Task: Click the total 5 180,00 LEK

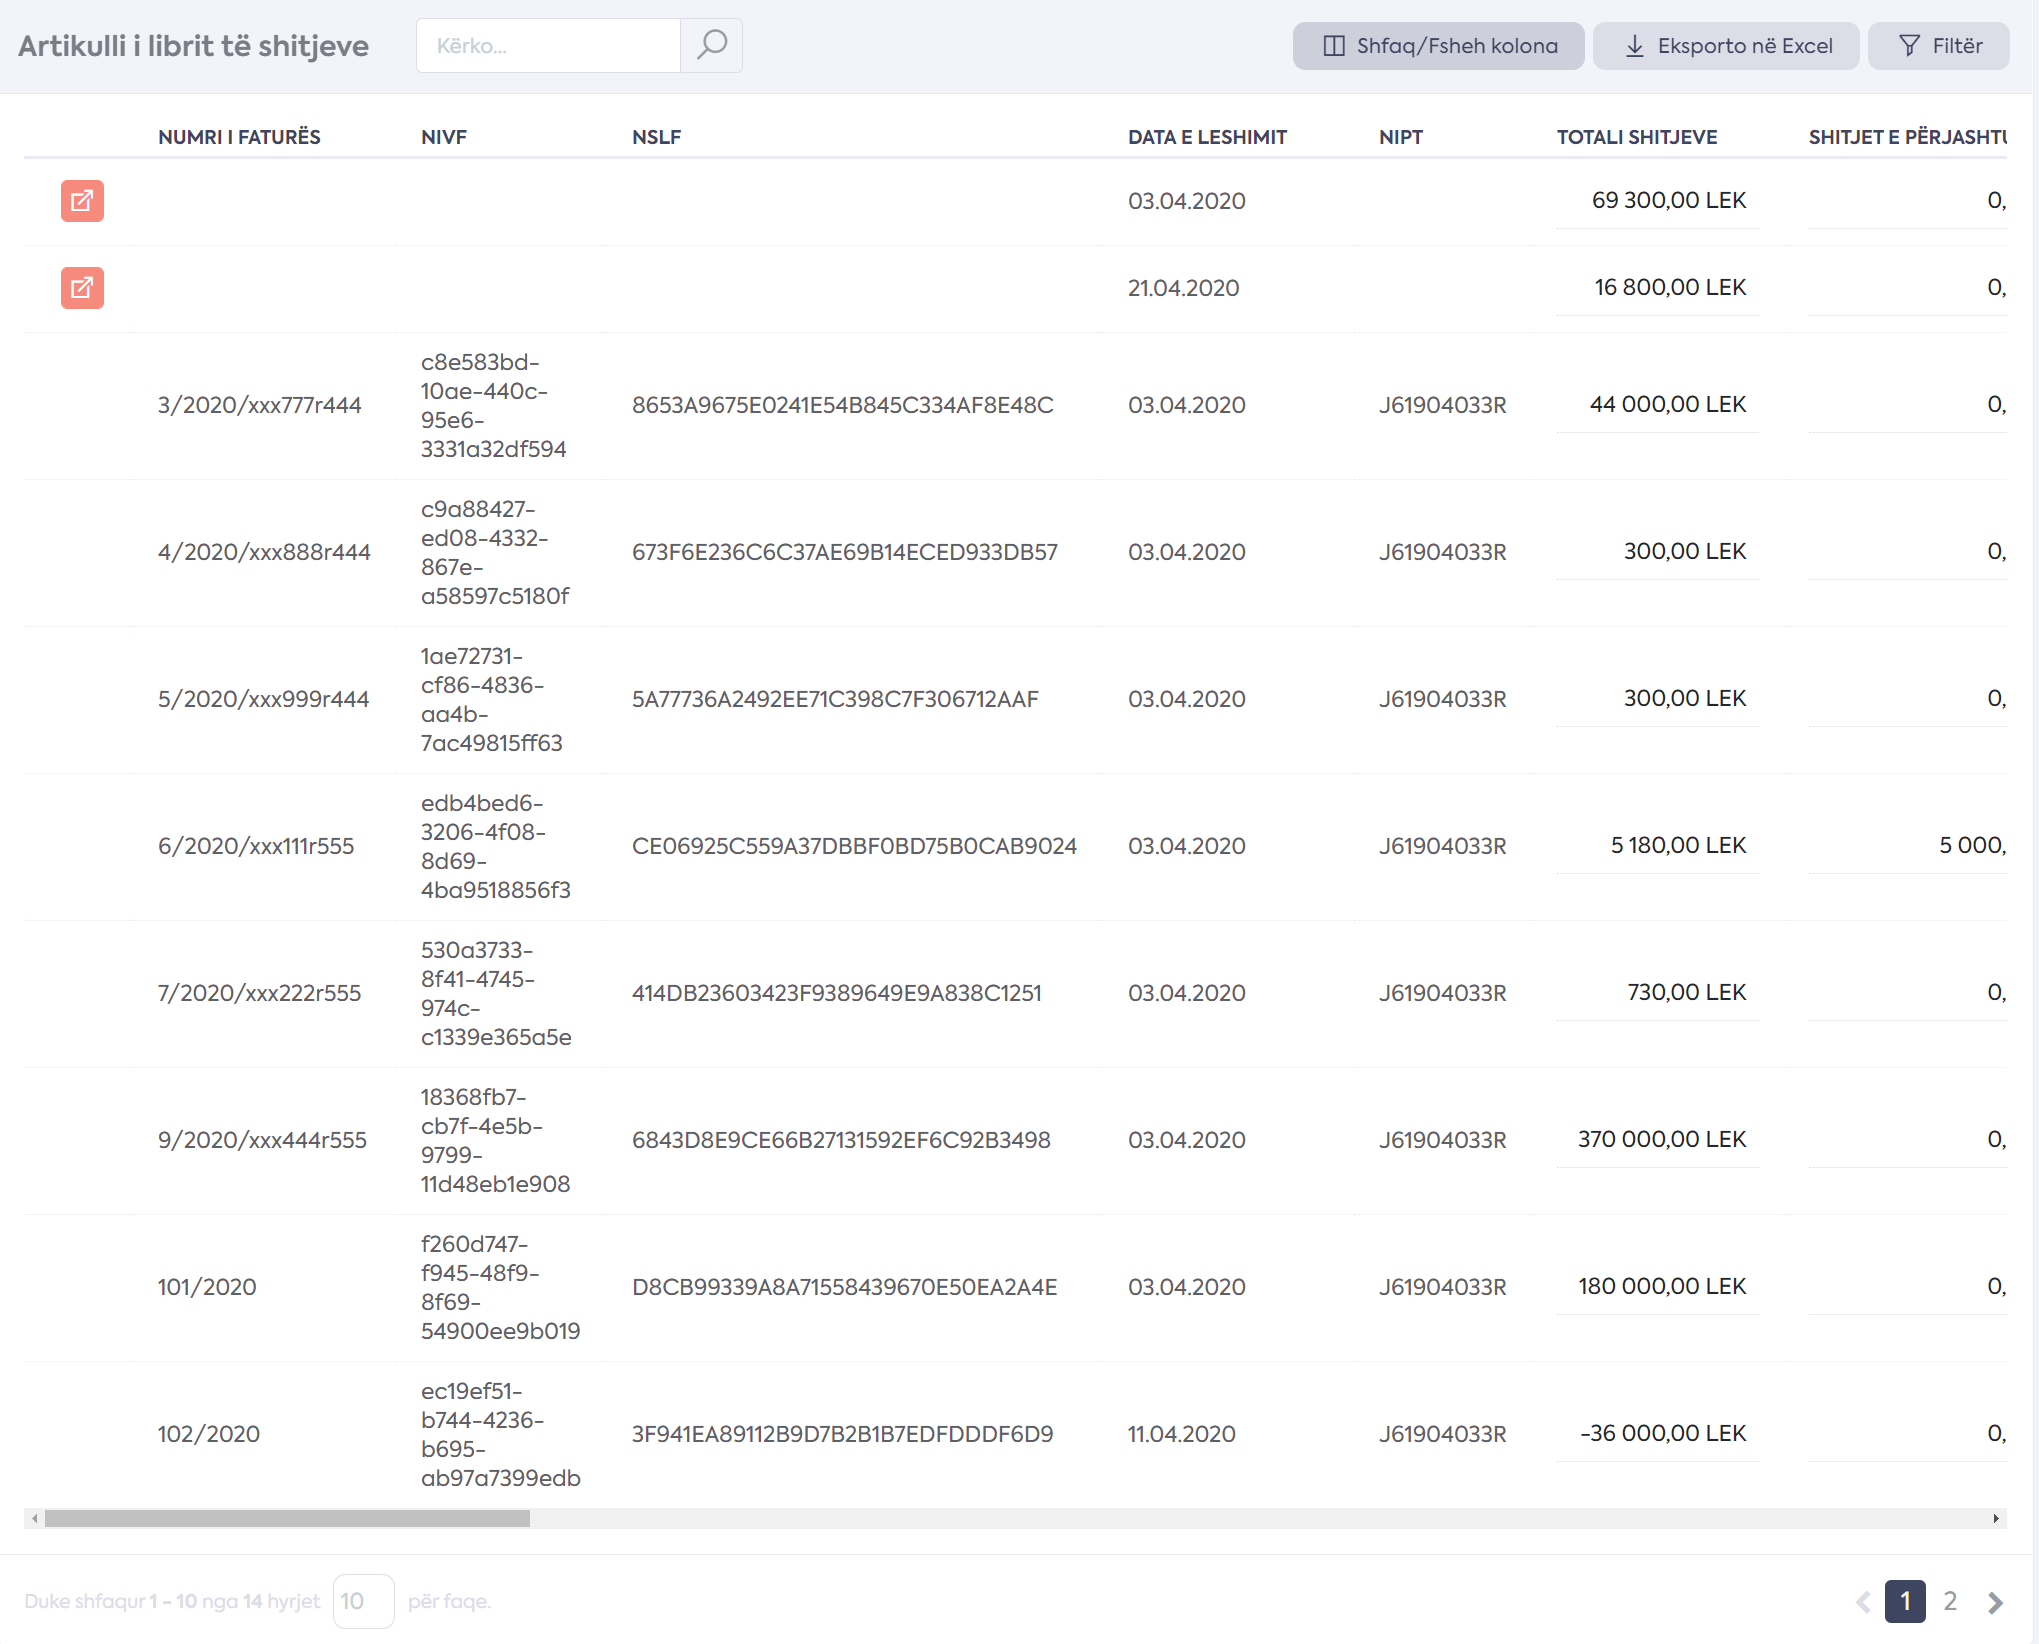Action: click(1678, 845)
